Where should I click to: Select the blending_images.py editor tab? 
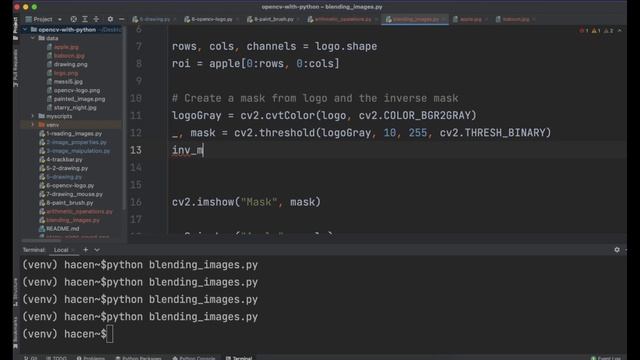[415, 19]
